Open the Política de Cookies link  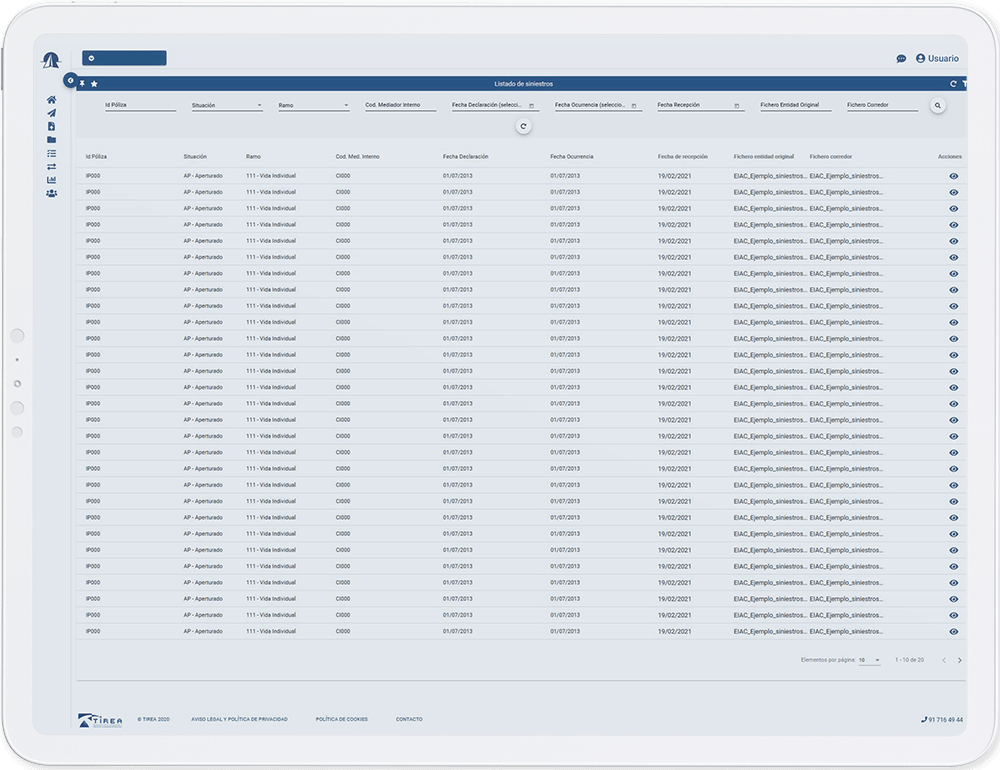(x=341, y=719)
